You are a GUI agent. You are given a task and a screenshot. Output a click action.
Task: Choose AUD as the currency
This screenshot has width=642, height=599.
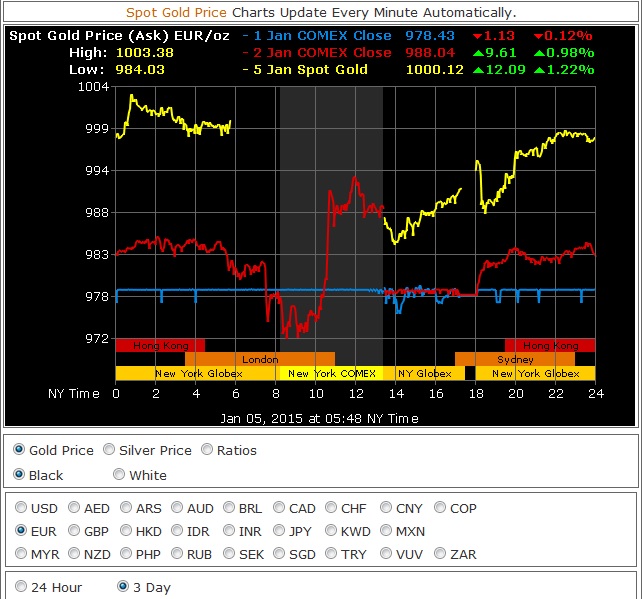click(179, 508)
